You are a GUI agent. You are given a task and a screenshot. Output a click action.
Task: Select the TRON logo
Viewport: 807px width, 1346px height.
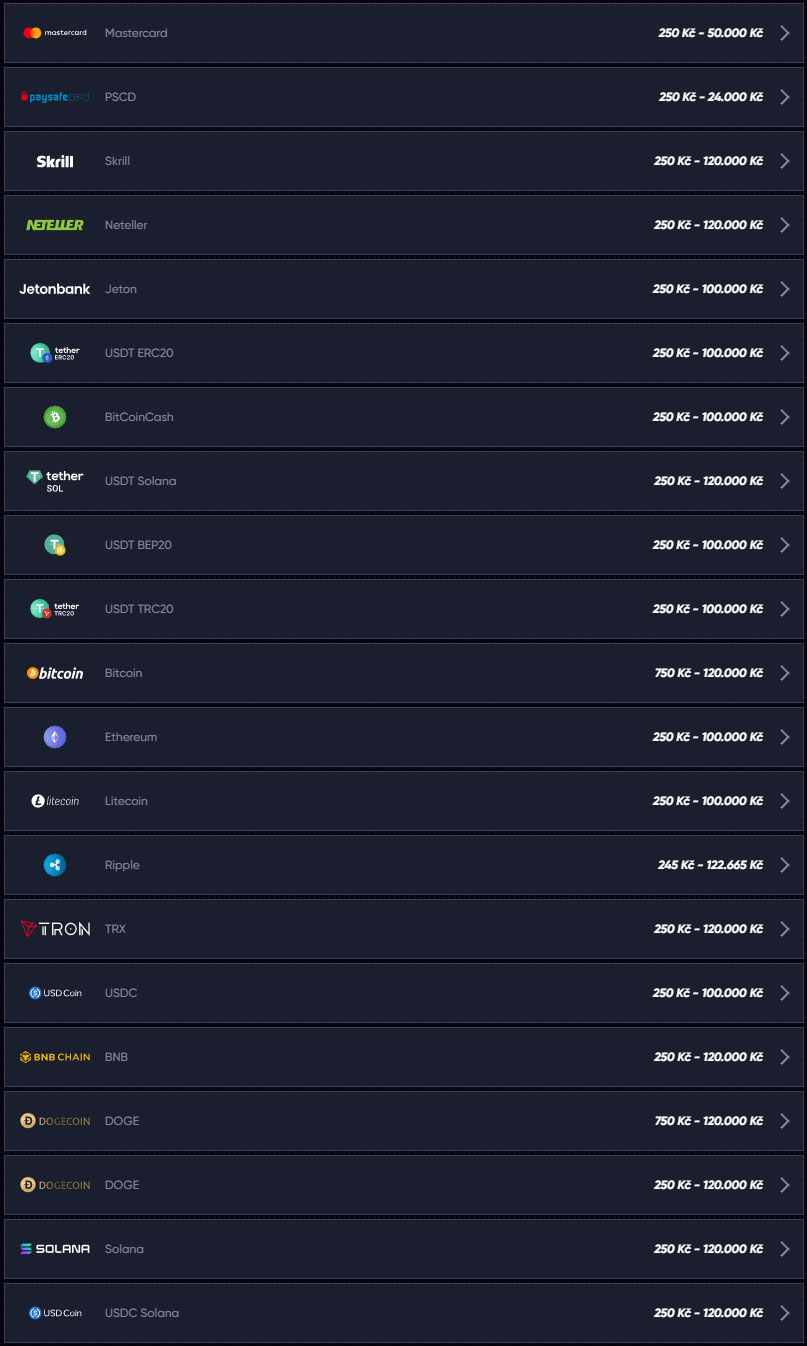click(54, 928)
